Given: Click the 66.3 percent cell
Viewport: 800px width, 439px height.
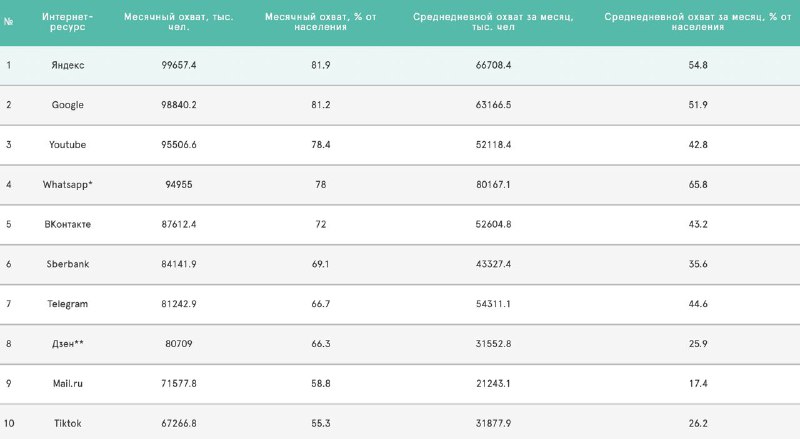Looking at the screenshot, I should (x=320, y=344).
